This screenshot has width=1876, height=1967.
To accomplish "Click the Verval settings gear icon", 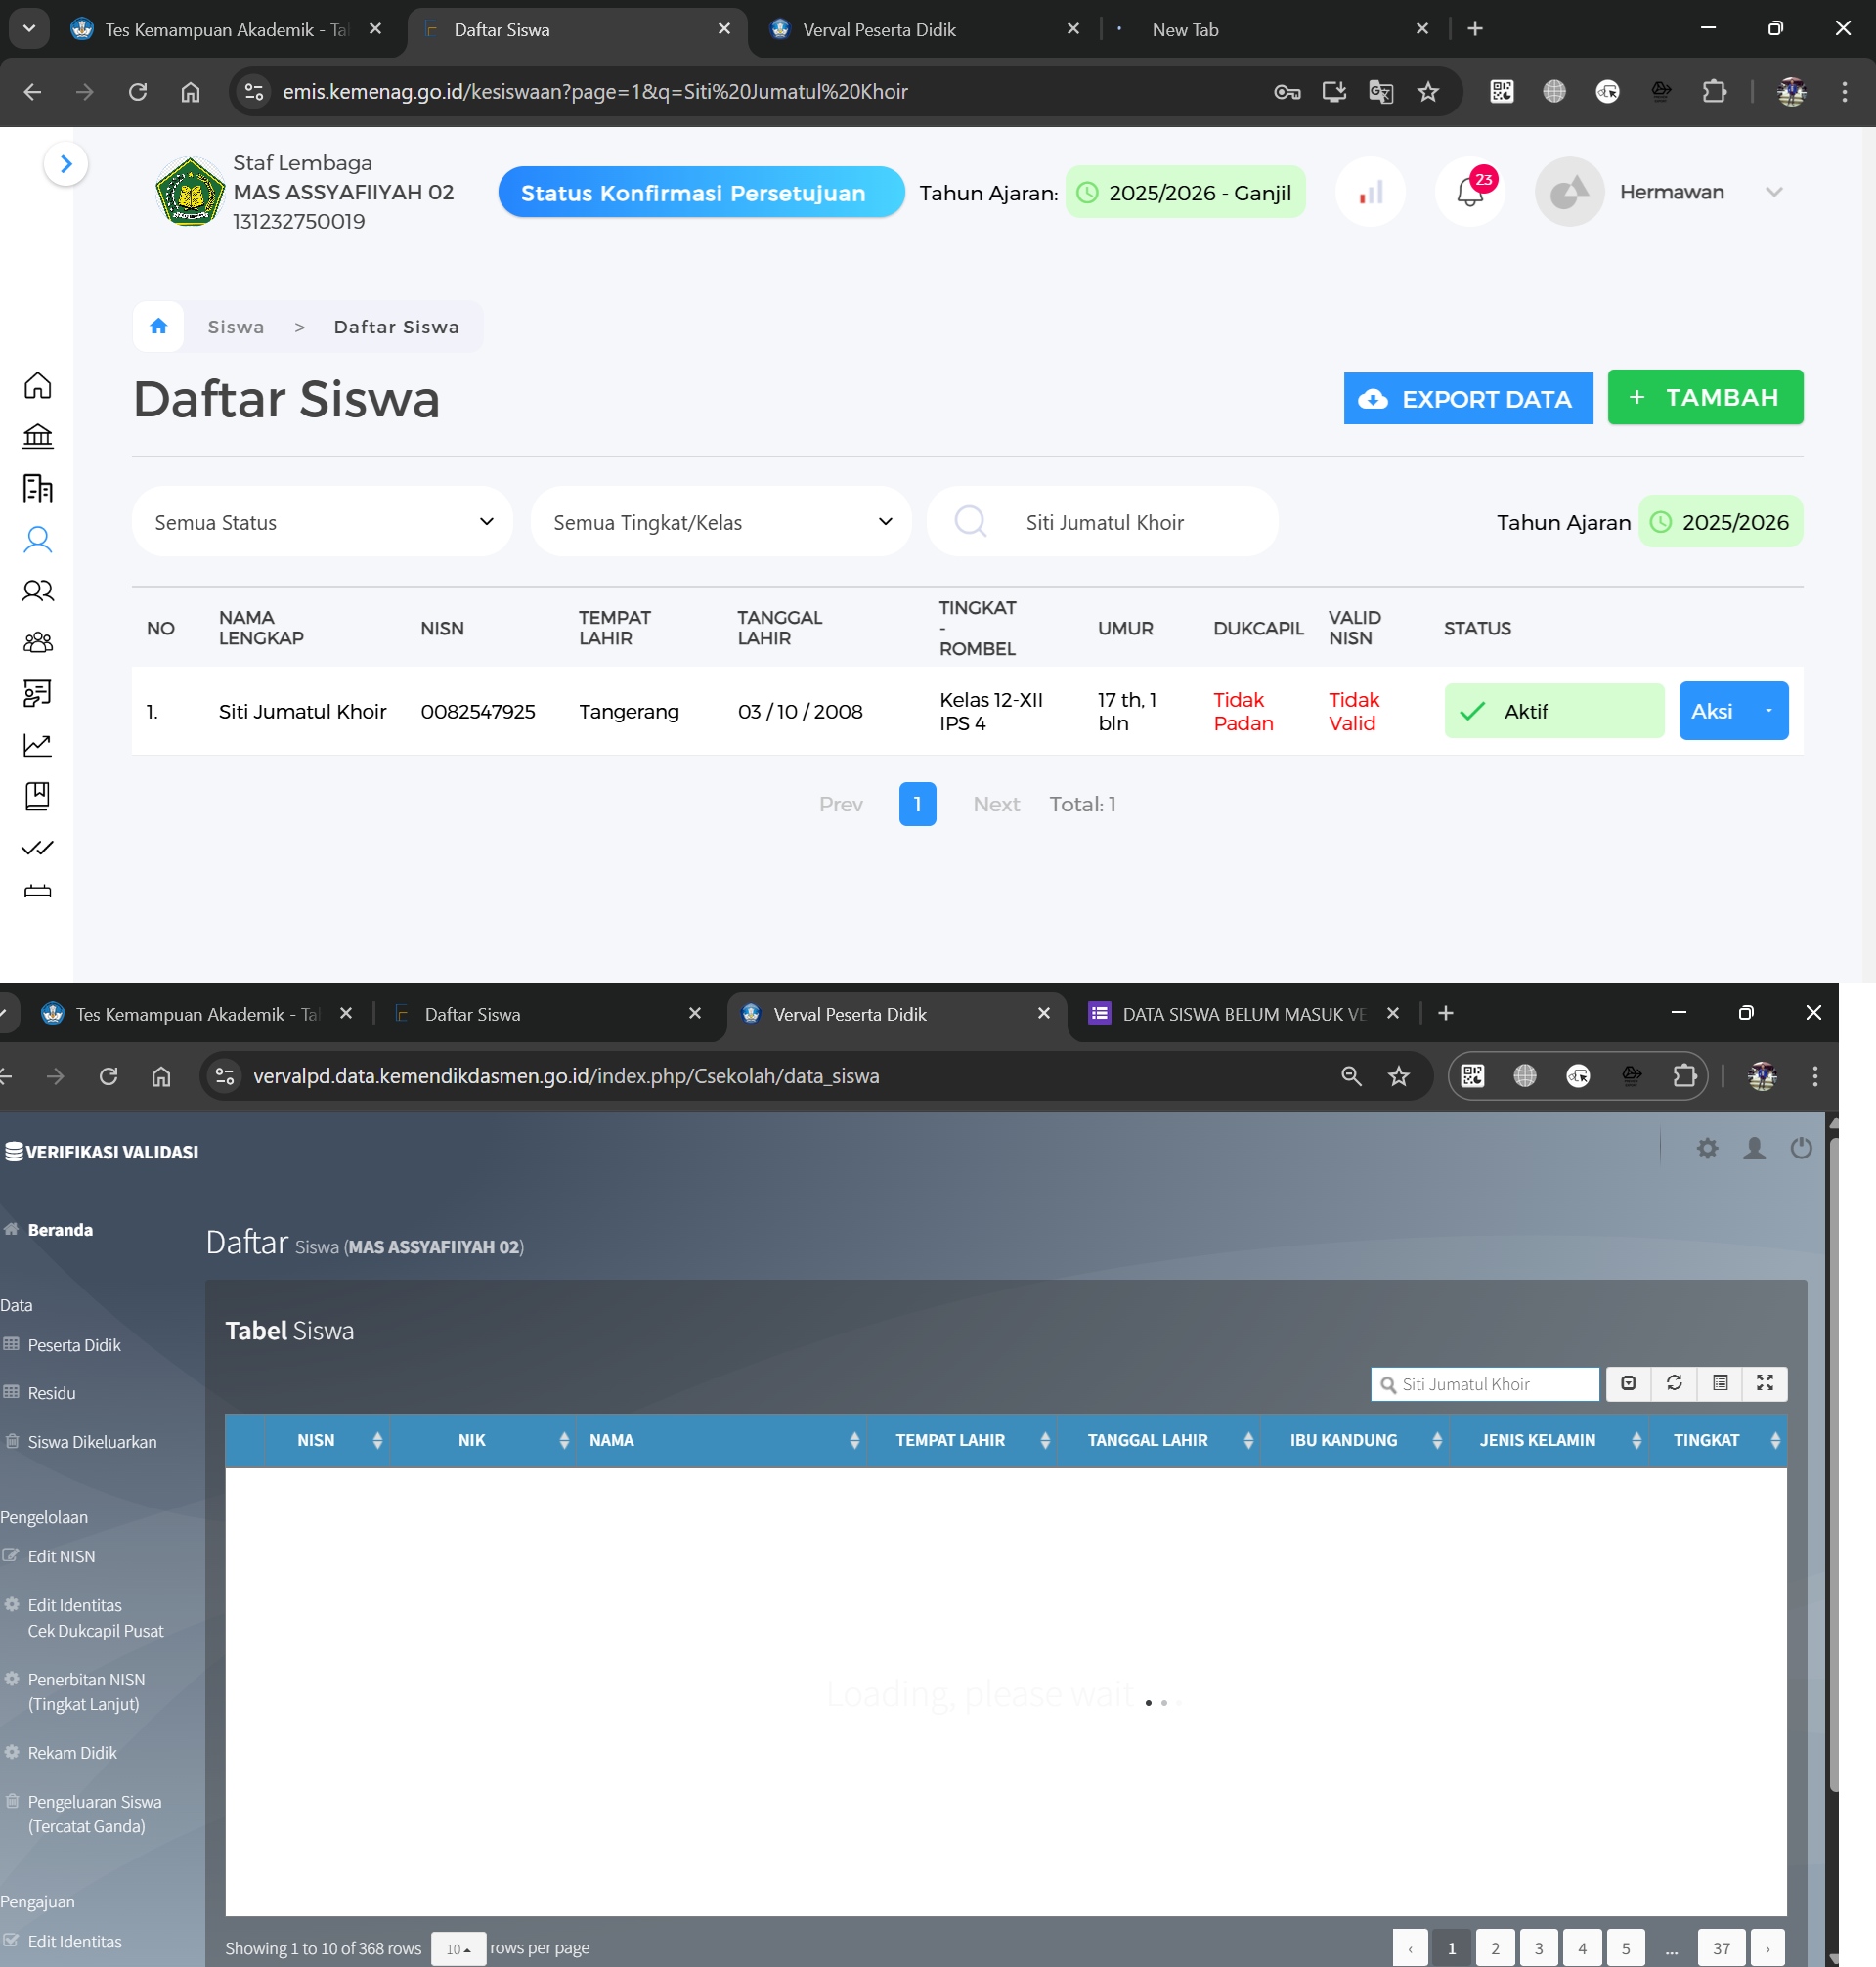I will [x=1707, y=1149].
